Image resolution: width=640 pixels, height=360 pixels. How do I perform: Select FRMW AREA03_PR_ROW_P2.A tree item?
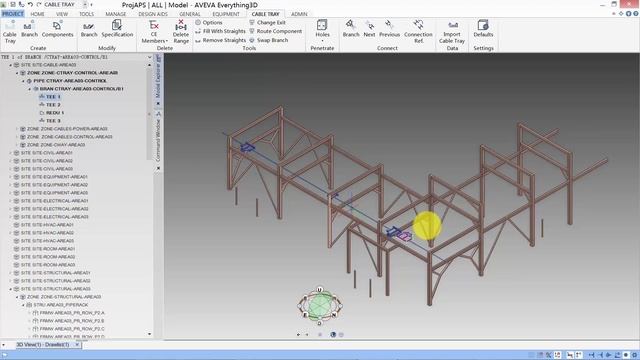(x=68, y=313)
